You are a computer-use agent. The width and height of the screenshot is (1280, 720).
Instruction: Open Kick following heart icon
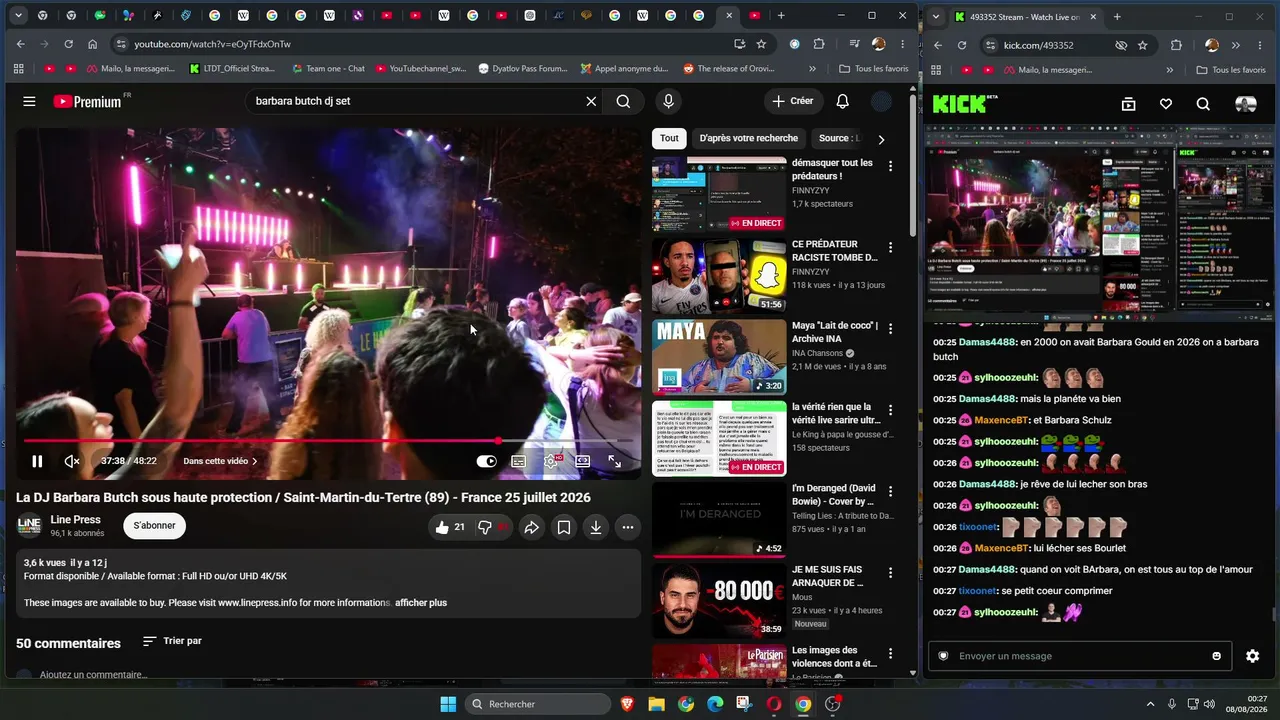[x=1166, y=104]
